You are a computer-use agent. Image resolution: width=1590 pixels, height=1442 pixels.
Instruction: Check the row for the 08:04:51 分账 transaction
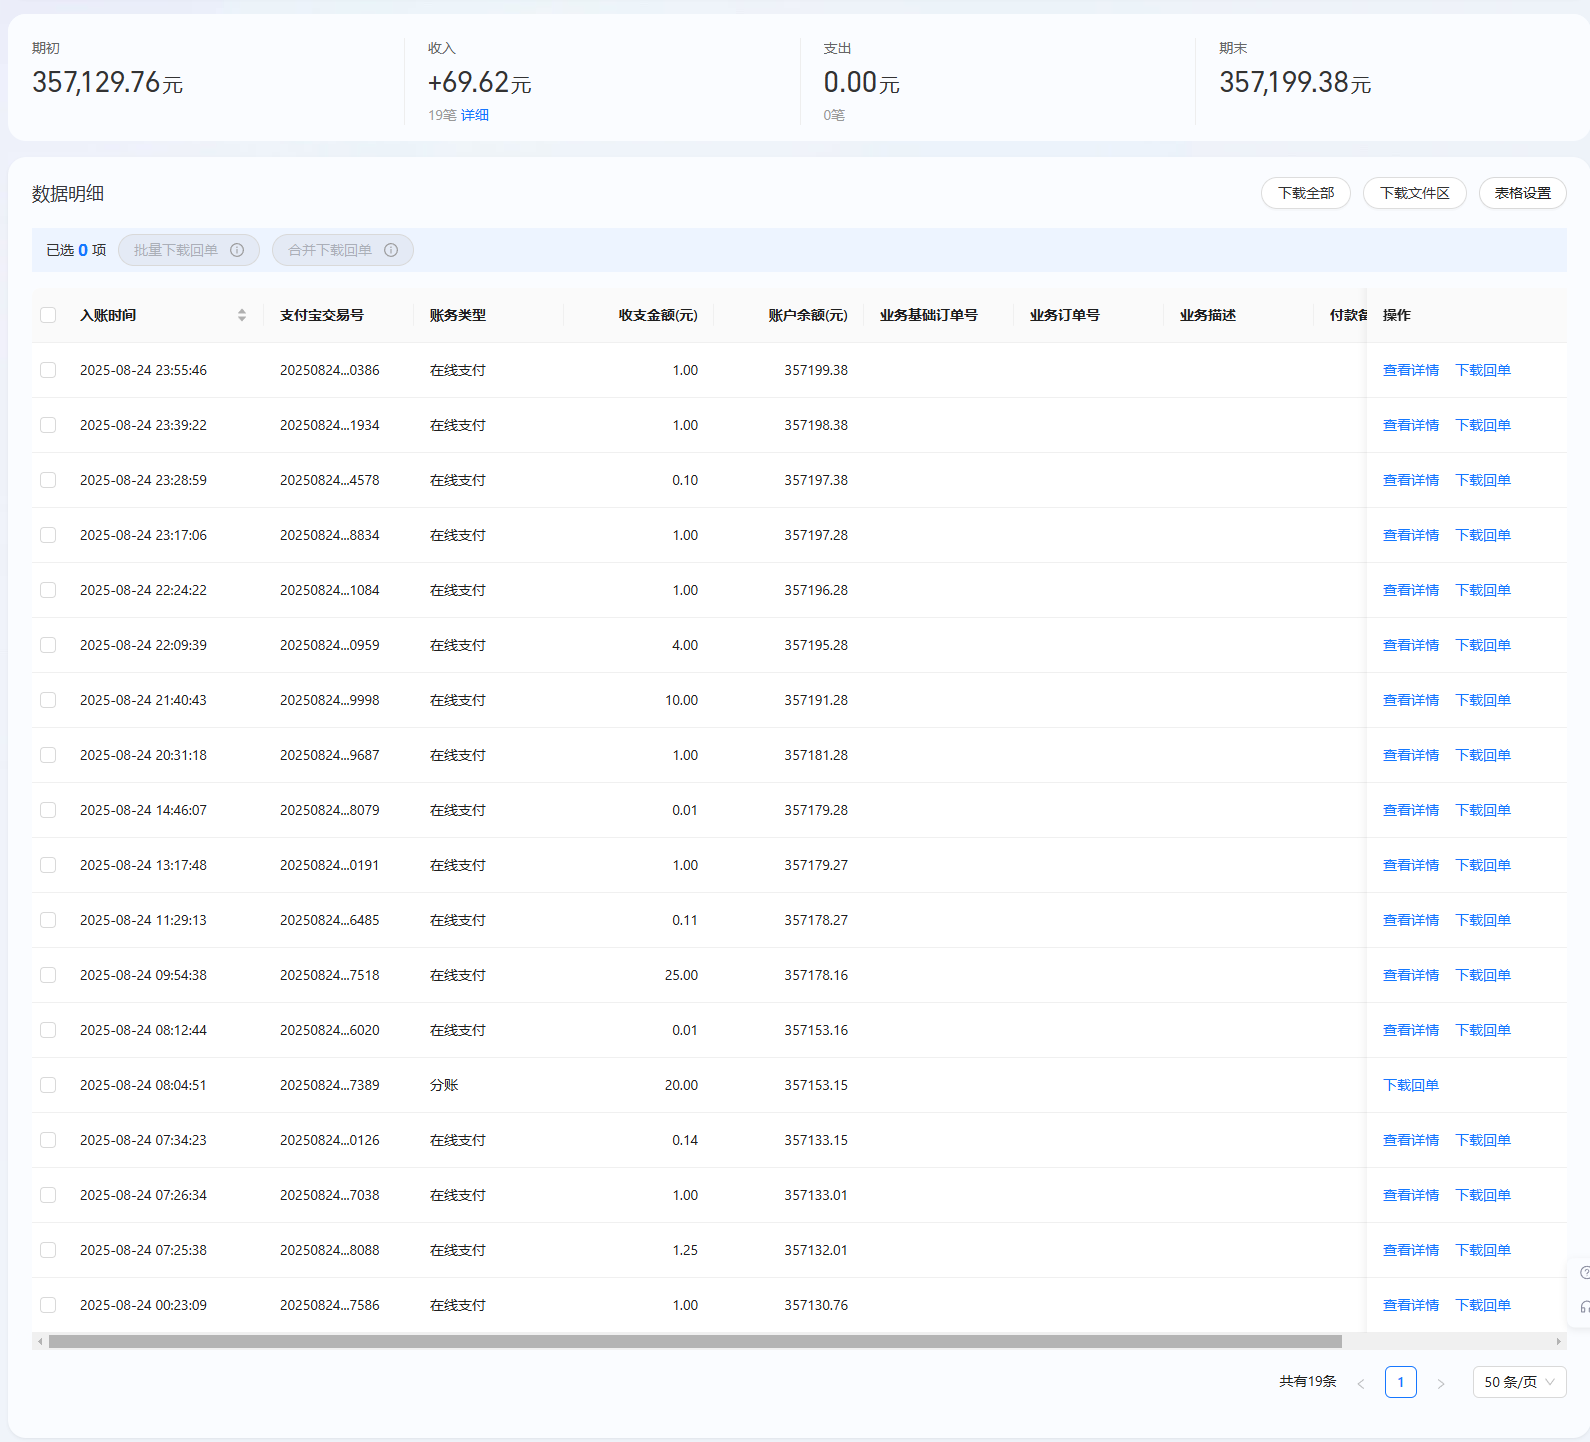coord(48,1085)
